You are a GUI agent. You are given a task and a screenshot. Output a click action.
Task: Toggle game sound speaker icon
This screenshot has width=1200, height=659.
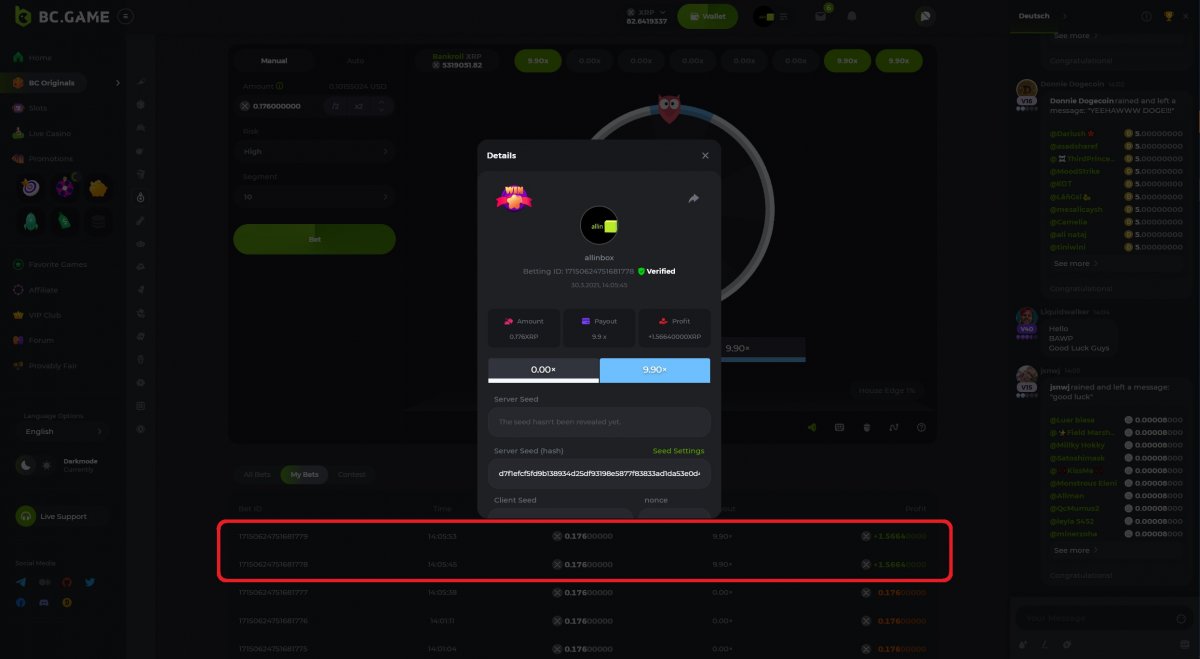pyautogui.click(x=812, y=427)
